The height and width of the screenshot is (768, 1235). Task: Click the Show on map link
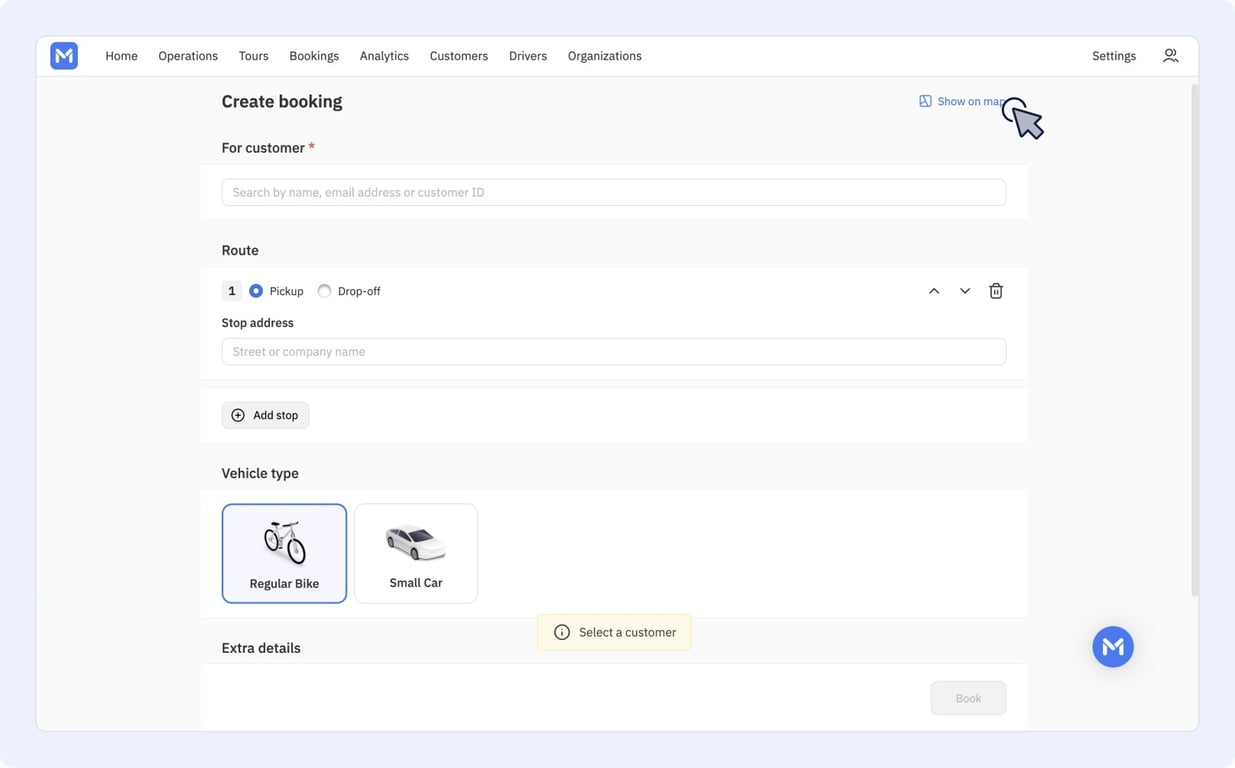[x=962, y=101]
